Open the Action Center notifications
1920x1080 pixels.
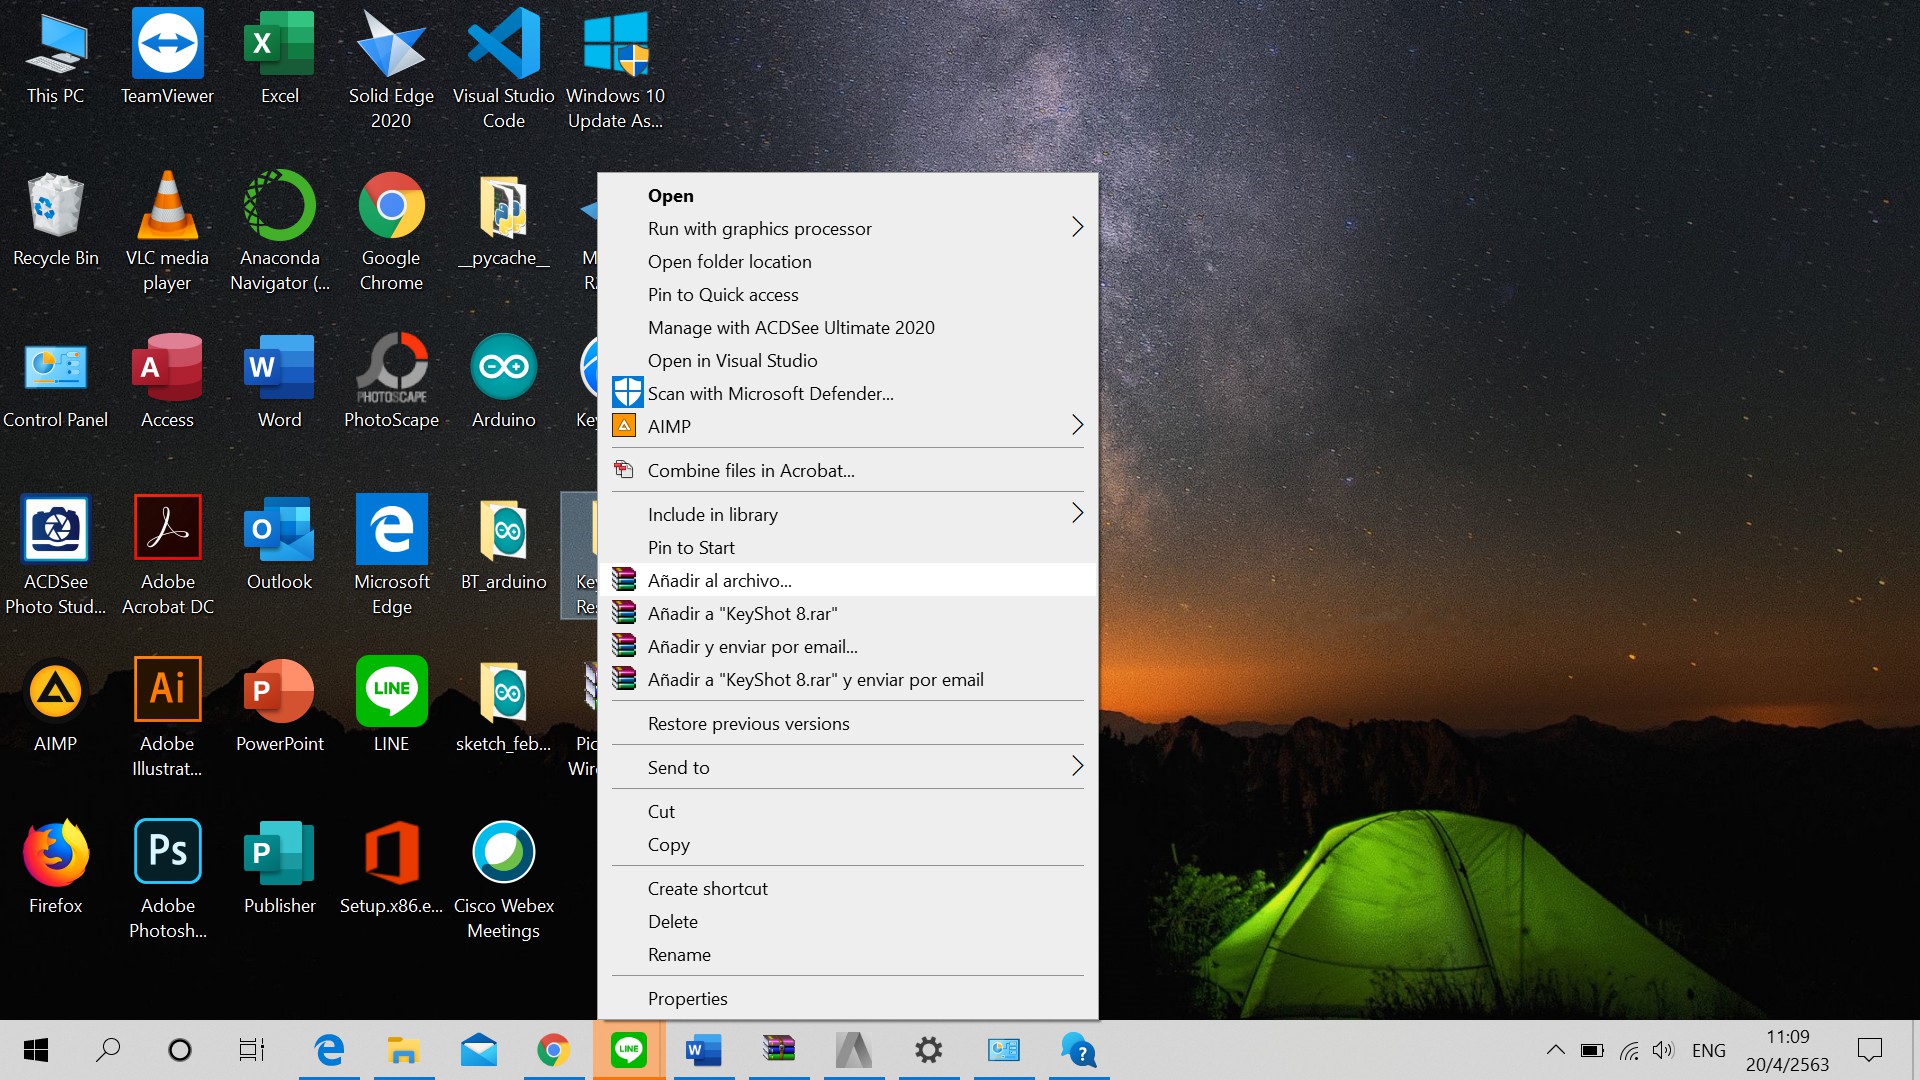1869,1050
